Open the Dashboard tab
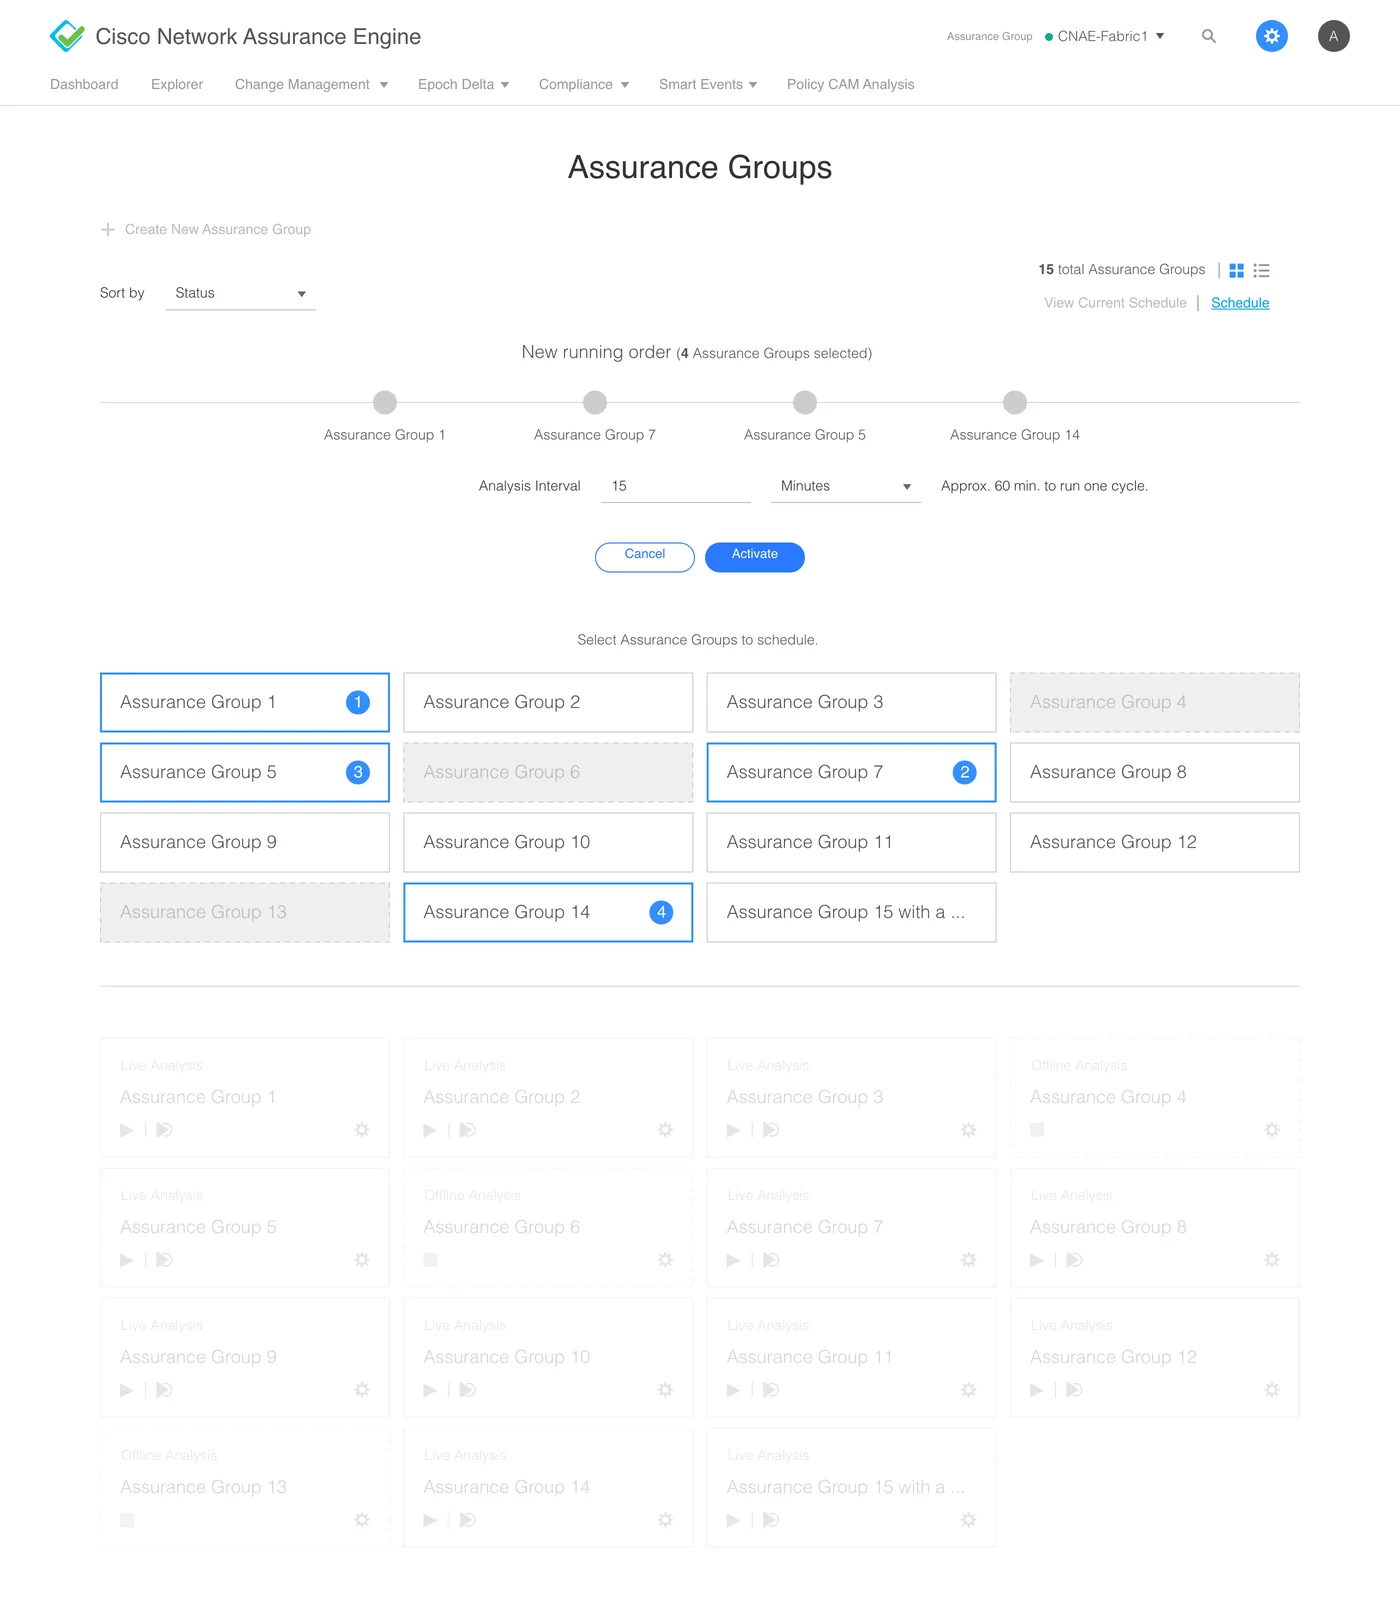1400x1600 pixels. (84, 84)
